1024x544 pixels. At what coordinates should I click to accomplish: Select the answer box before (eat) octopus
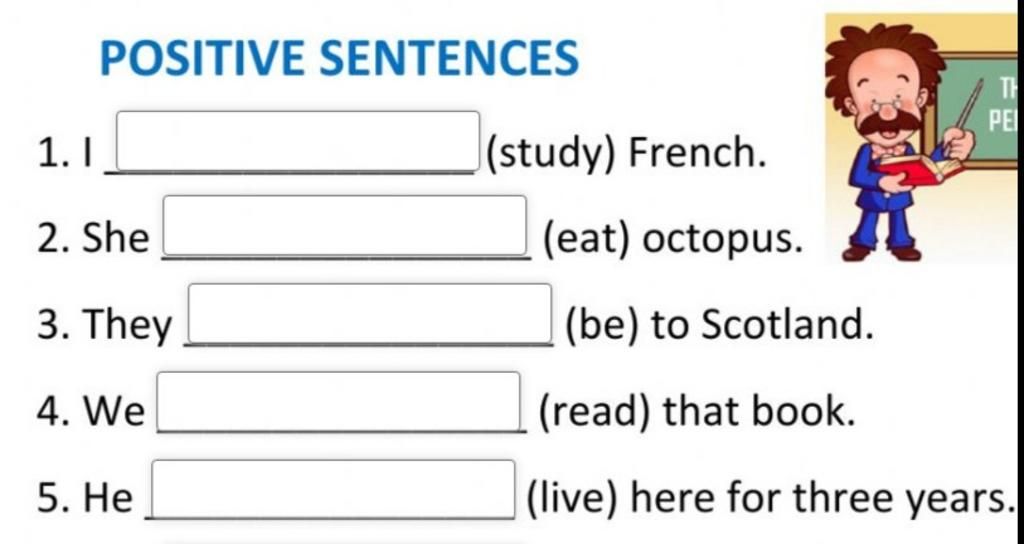345,225
